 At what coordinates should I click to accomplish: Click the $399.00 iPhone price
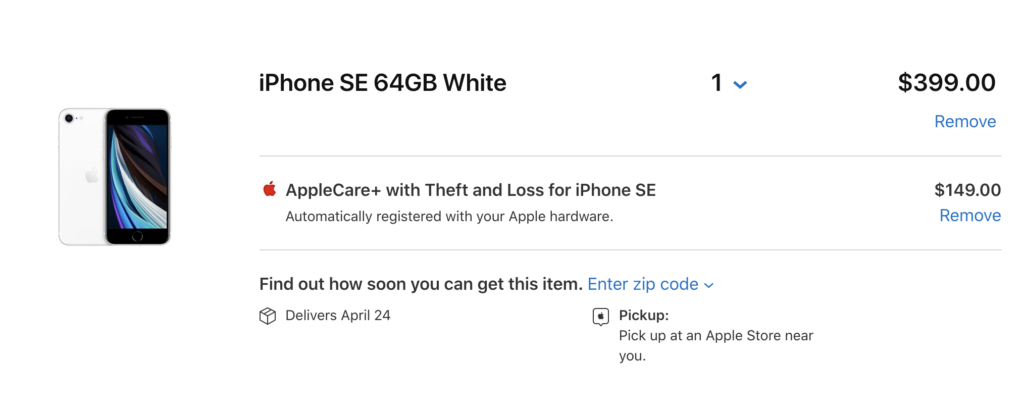tap(946, 83)
